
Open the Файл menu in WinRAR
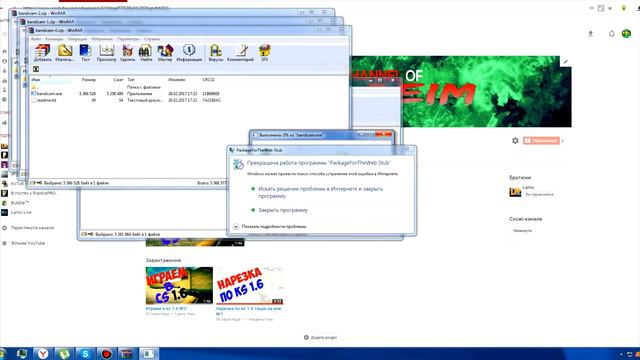pos(36,39)
